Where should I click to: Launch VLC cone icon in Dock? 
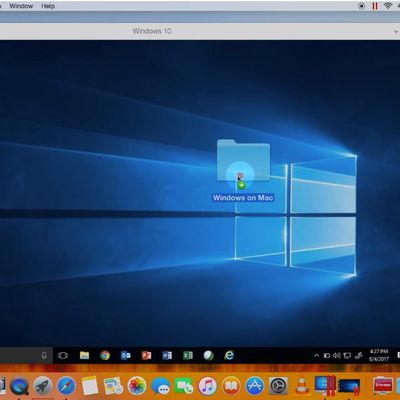click(302, 386)
